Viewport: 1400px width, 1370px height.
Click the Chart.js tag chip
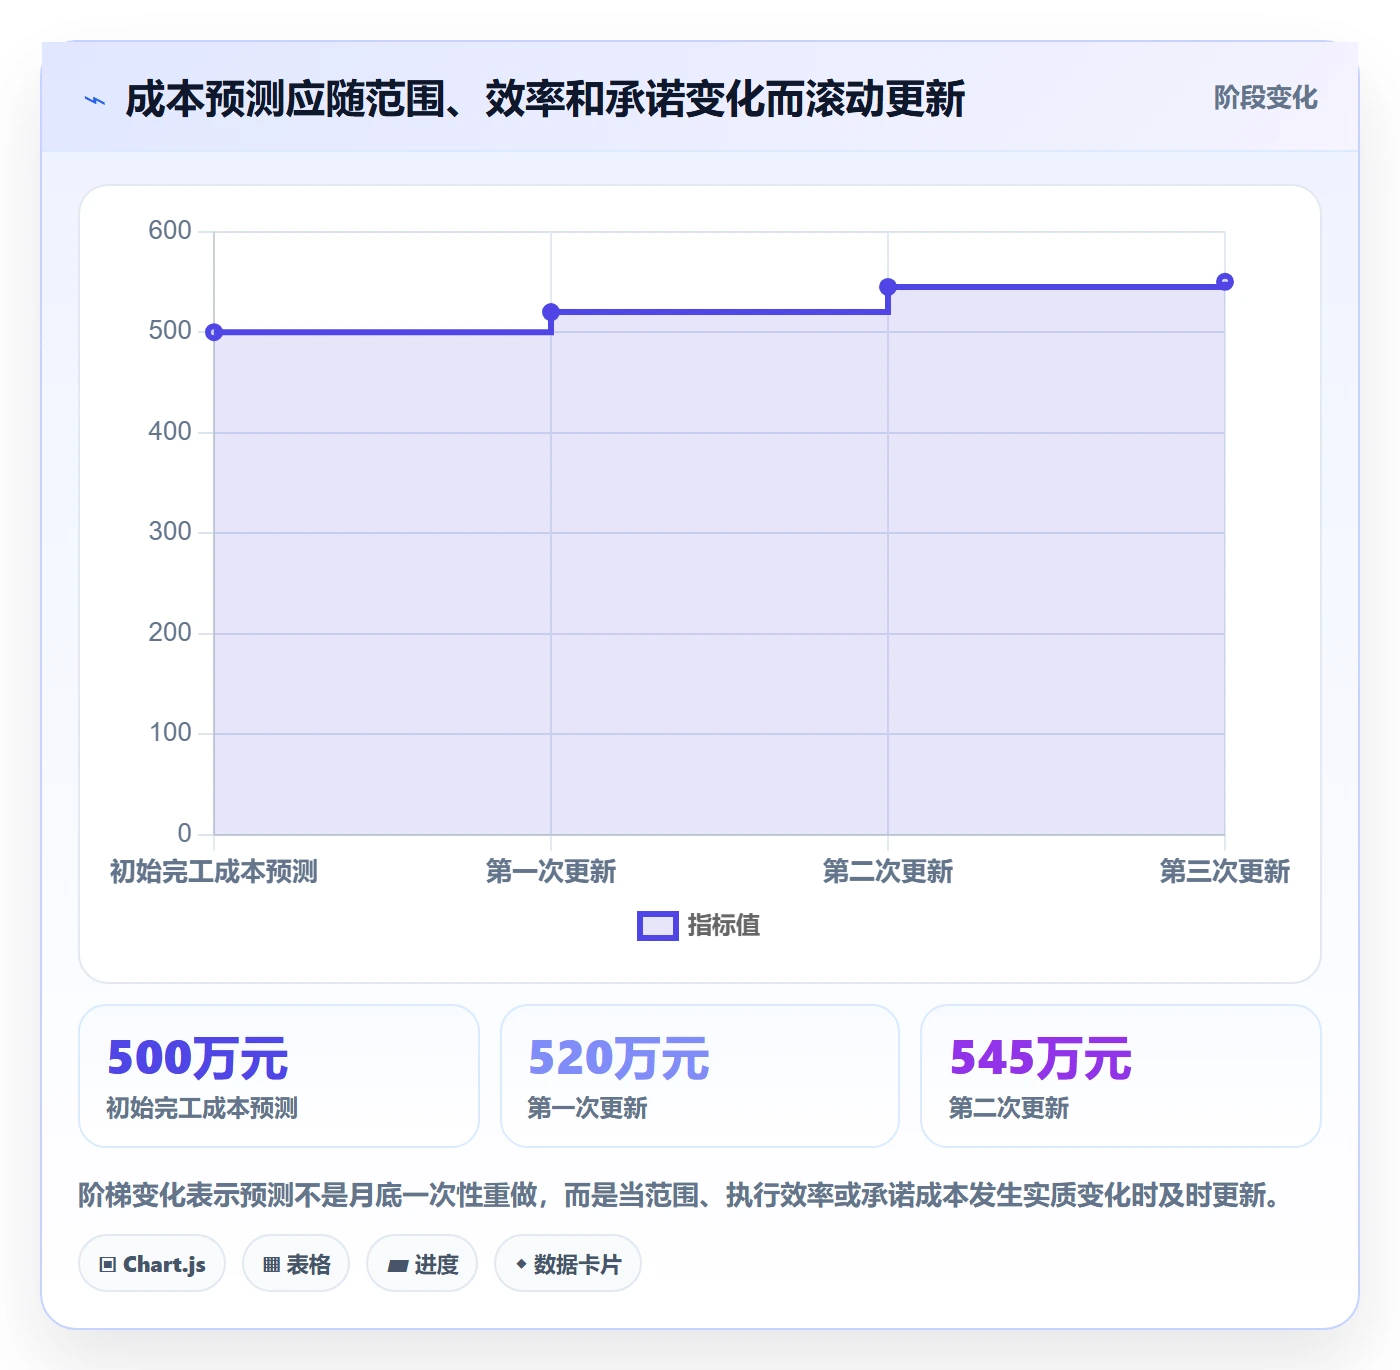point(152,1264)
